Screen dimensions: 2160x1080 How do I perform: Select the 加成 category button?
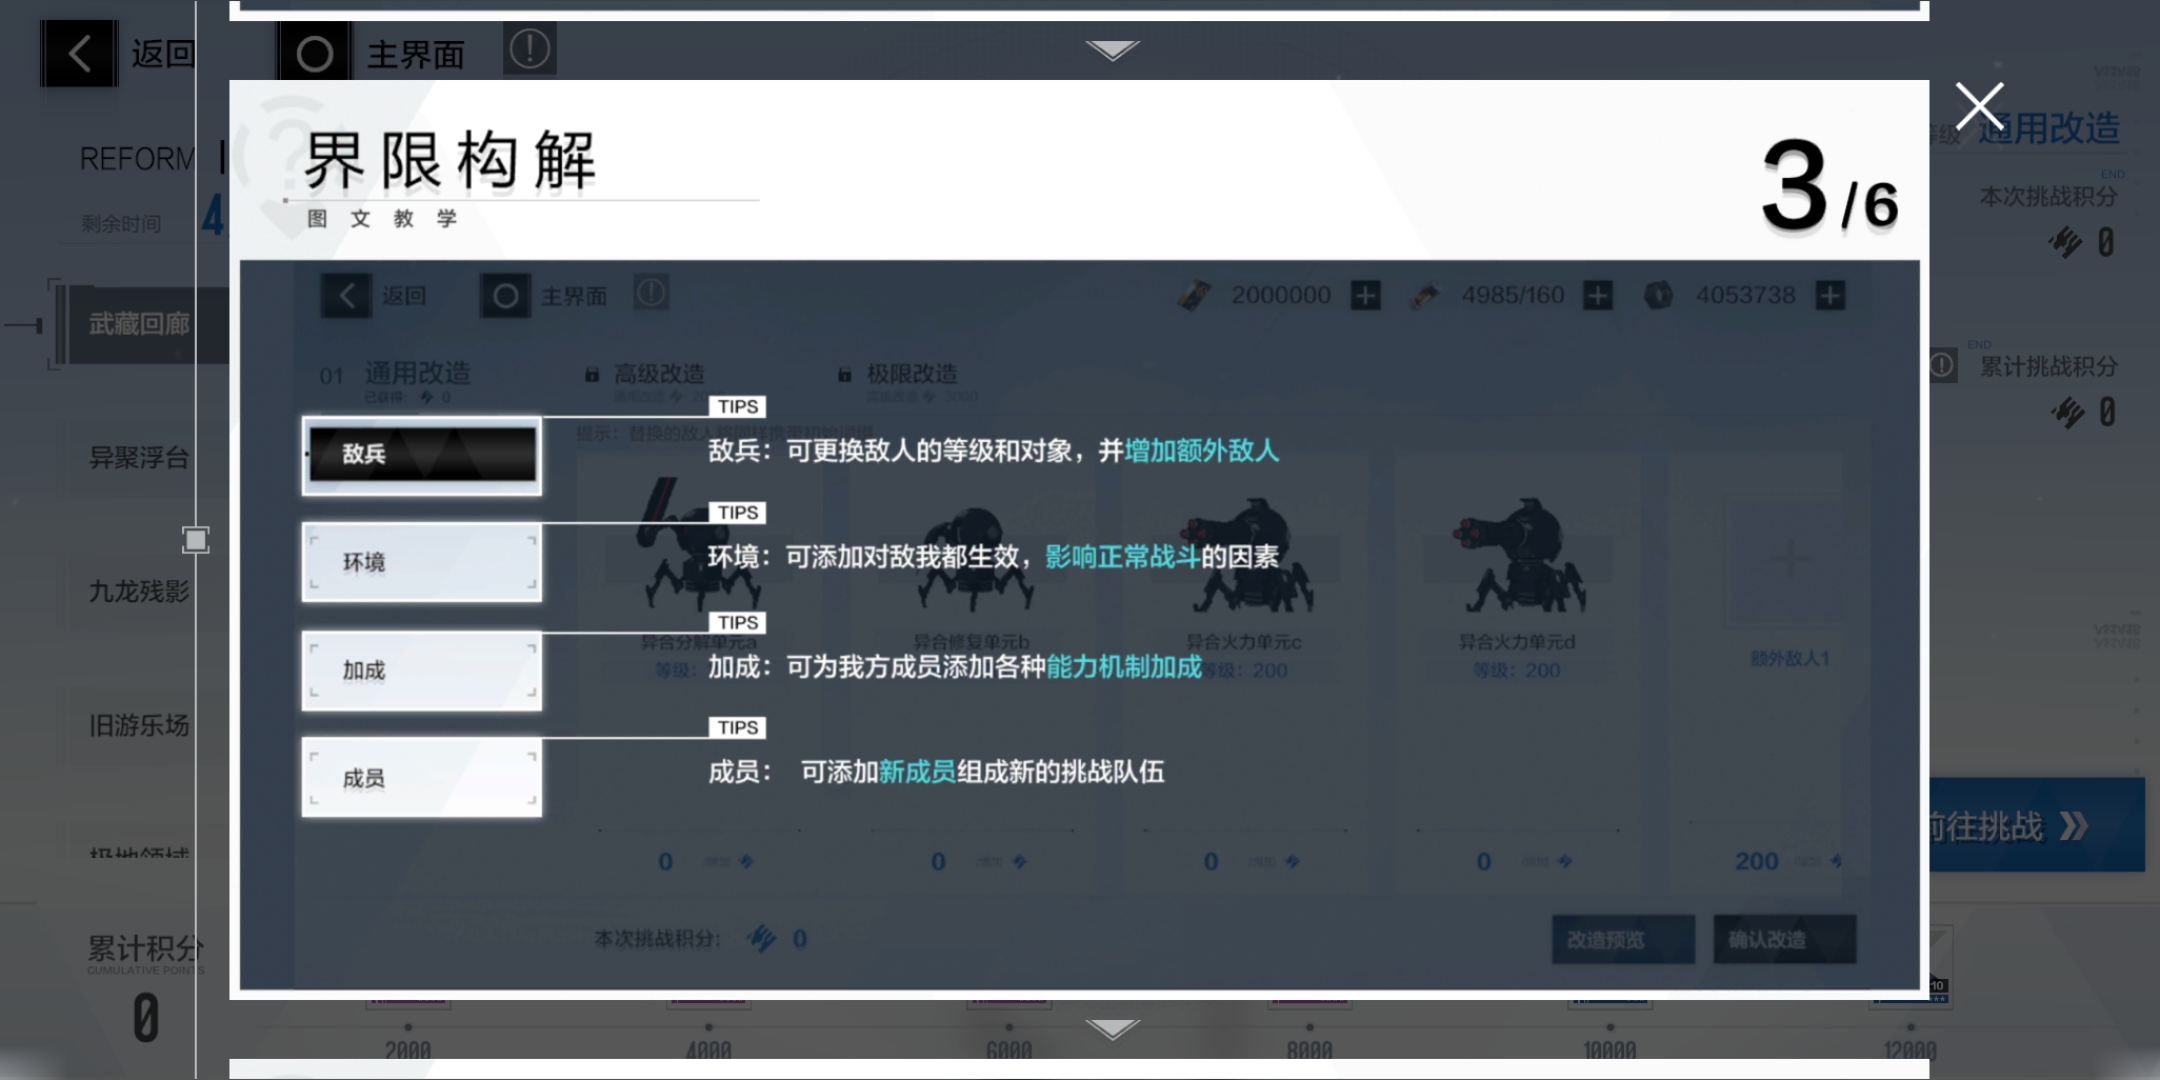pos(422,670)
